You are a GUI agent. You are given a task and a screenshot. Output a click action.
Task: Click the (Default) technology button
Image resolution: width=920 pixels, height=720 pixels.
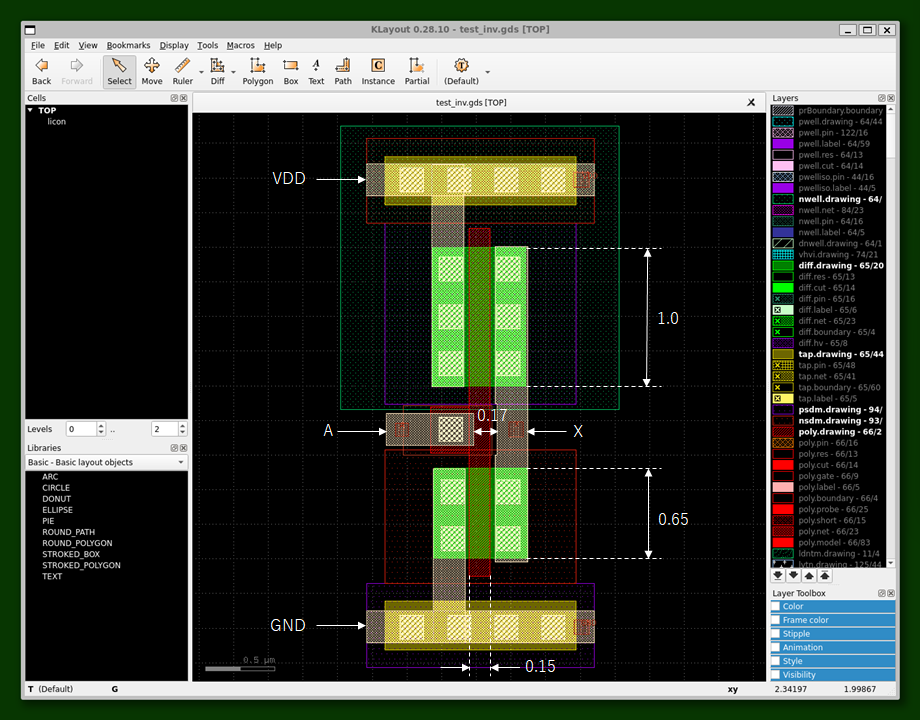461,72
